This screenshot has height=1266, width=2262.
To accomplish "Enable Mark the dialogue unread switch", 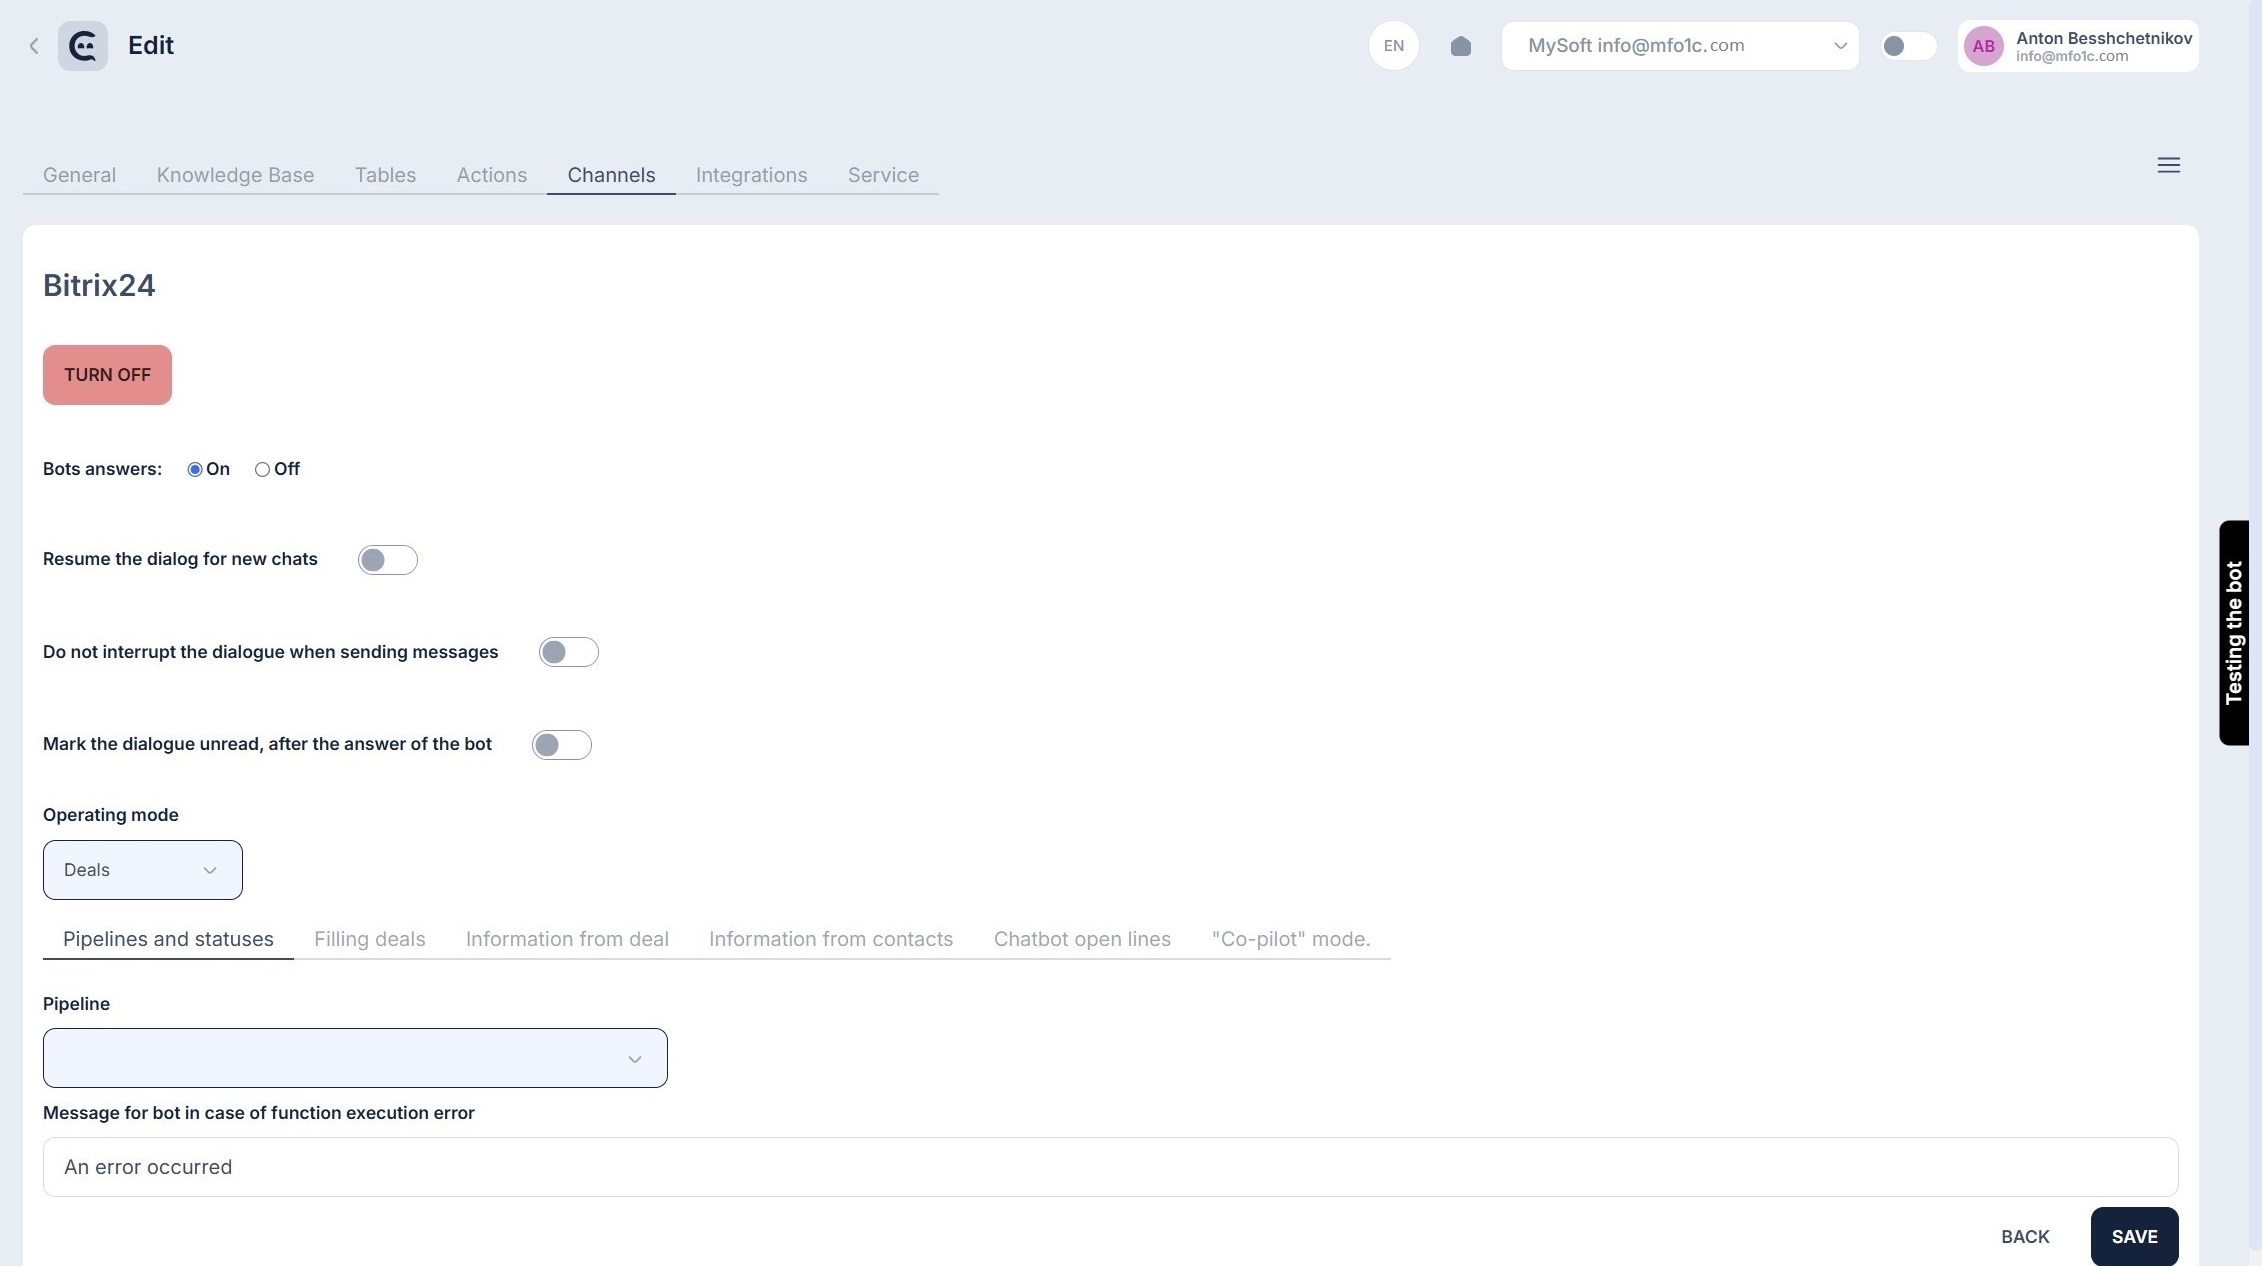I will [x=561, y=745].
